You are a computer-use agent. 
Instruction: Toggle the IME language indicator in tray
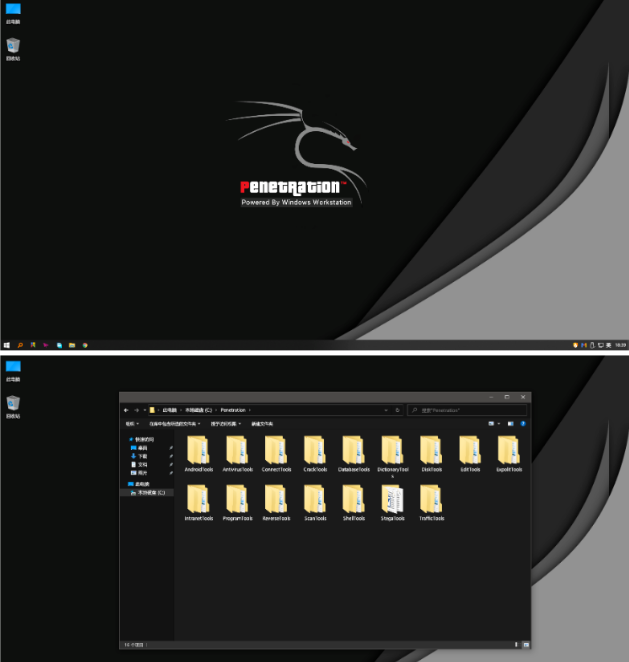pos(608,345)
